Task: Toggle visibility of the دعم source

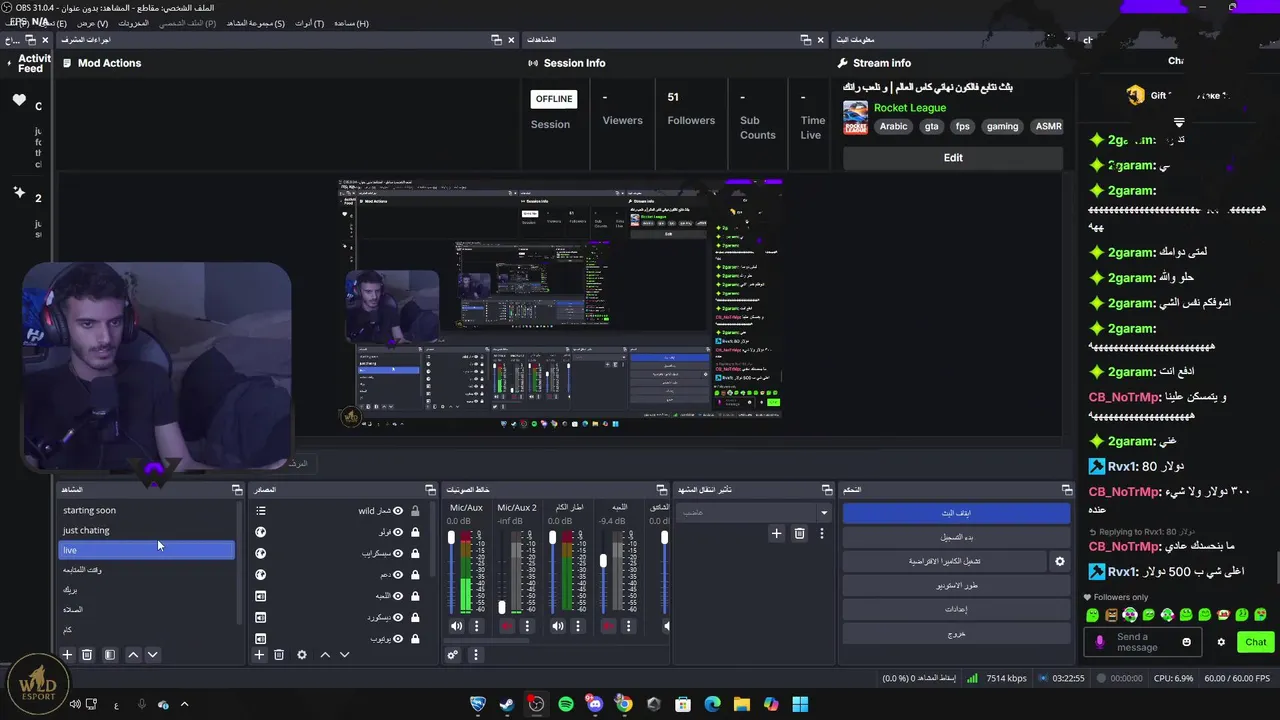Action: [x=398, y=575]
